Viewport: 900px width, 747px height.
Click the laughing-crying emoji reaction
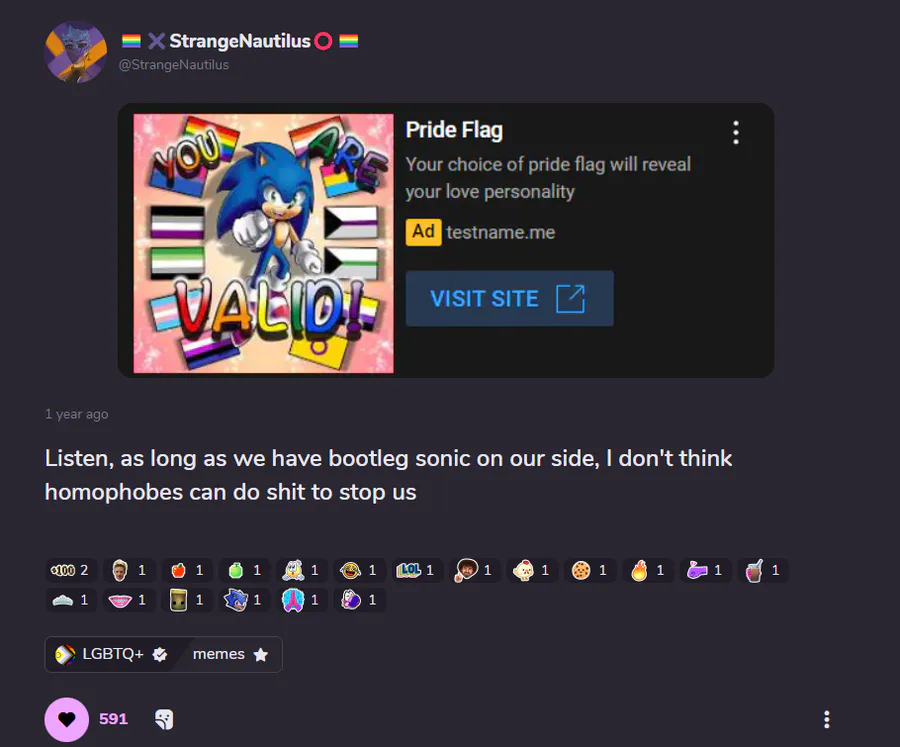pyautogui.click(x=359, y=570)
